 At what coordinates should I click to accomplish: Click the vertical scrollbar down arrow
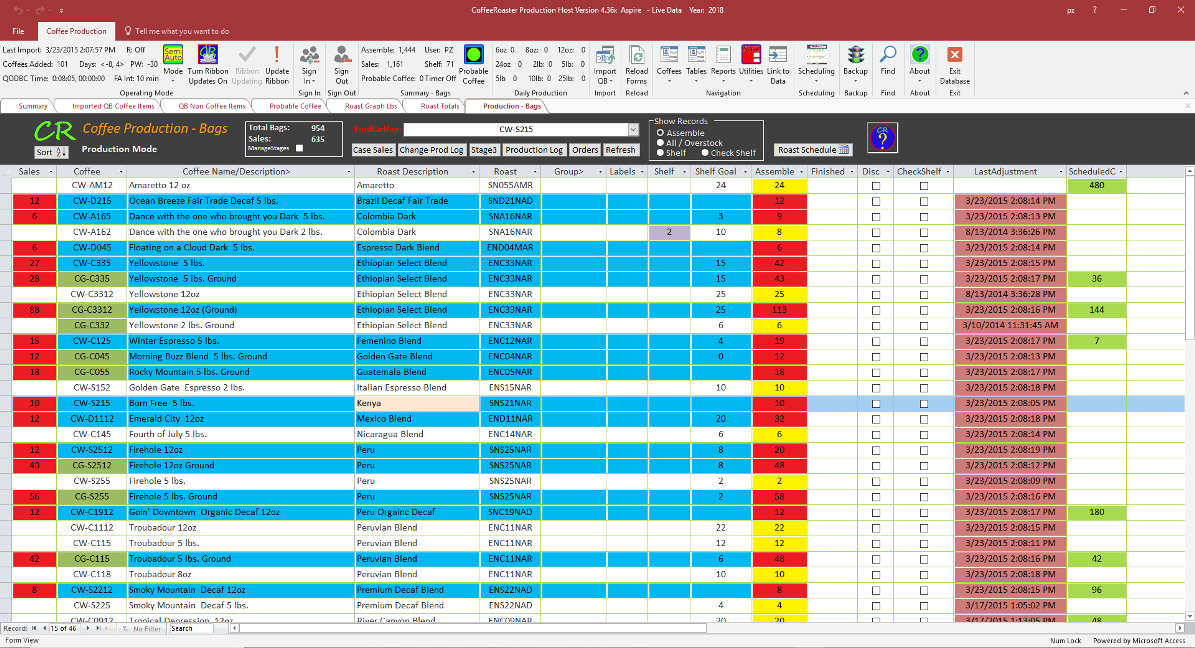tap(1189, 616)
